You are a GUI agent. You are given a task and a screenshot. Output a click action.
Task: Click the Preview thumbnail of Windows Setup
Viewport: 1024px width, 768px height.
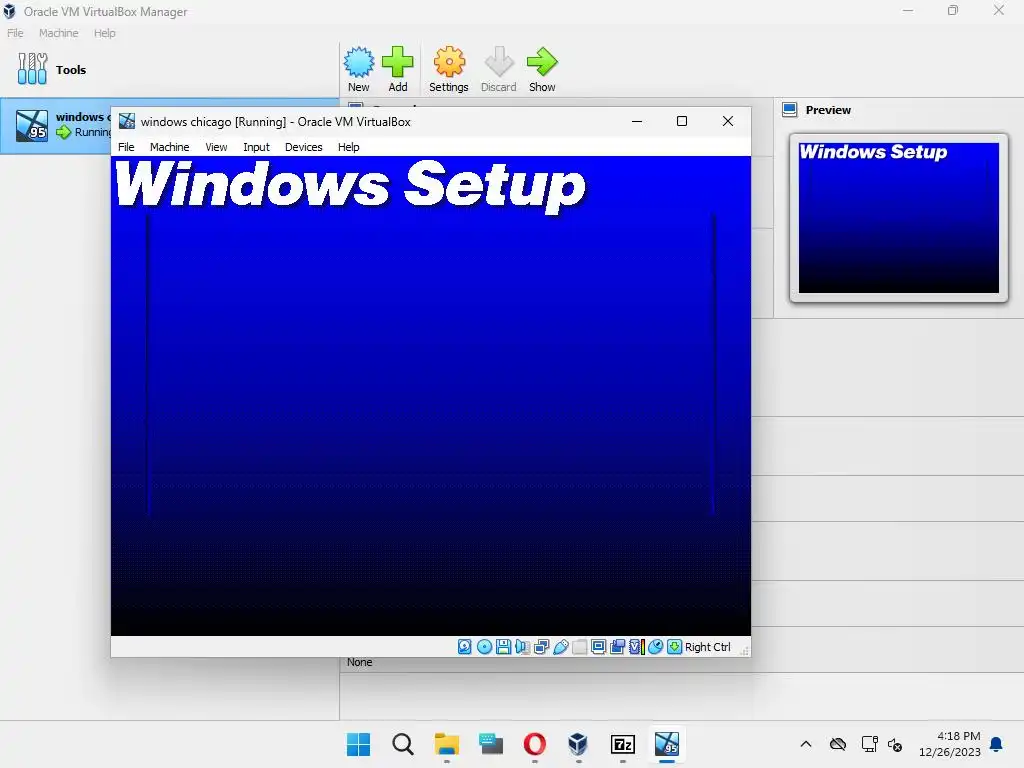pos(899,218)
